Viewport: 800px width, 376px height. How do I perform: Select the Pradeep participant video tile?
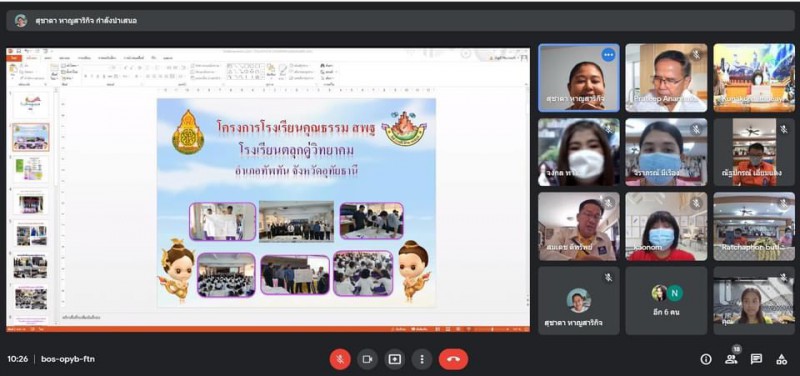(666, 78)
